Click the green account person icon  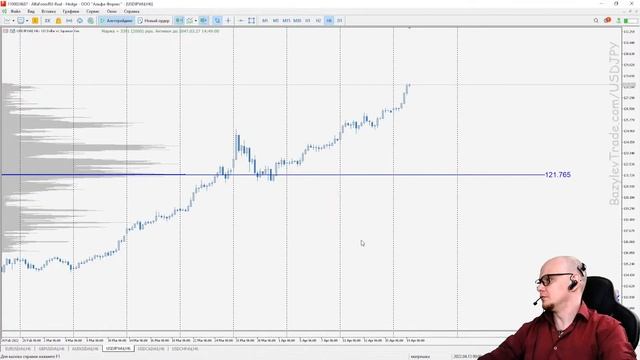(x=619, y=20)
